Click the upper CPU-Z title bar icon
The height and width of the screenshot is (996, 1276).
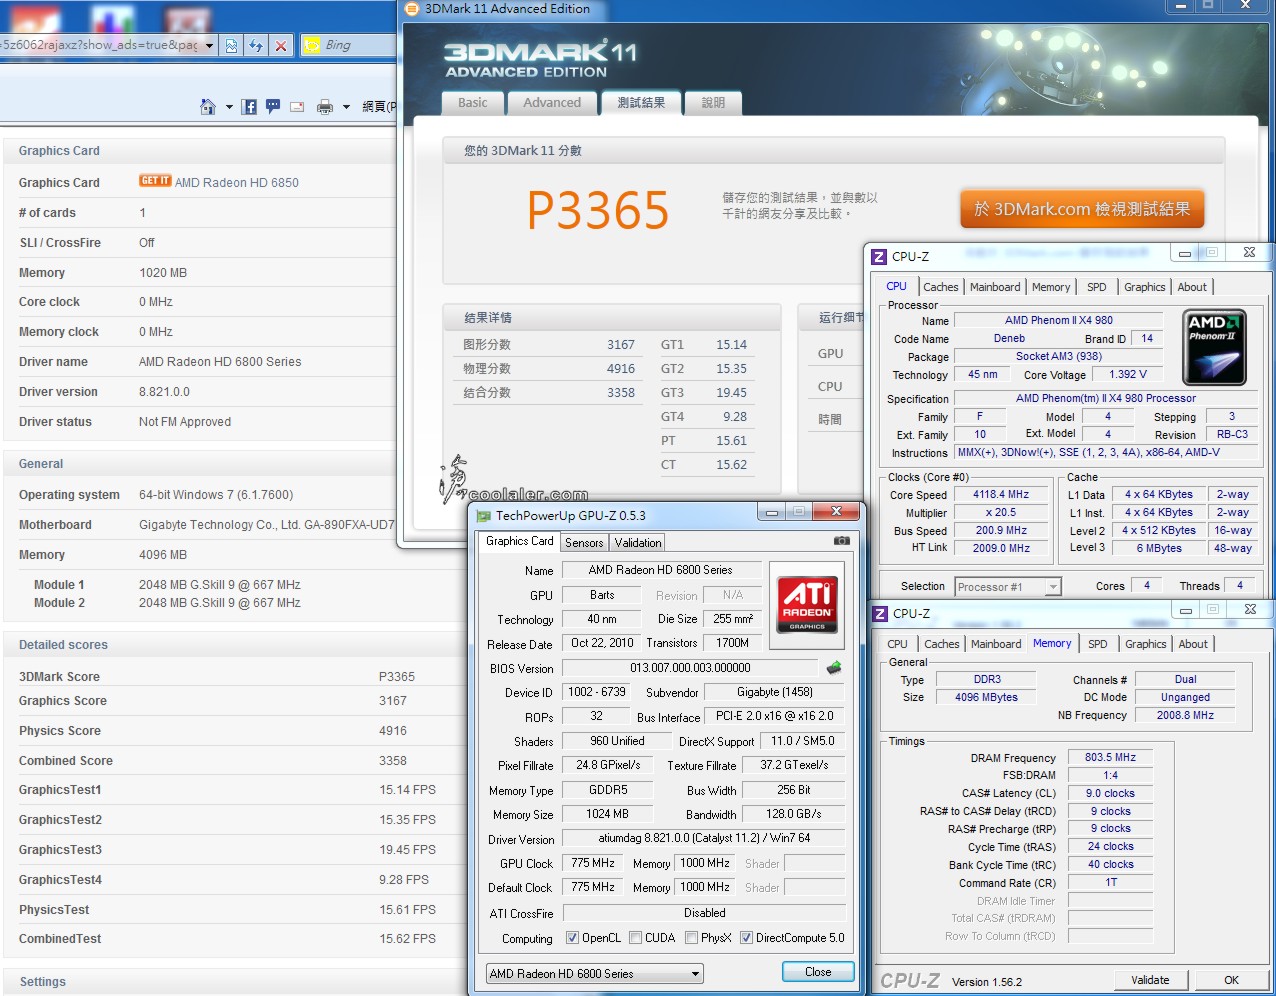(x=879, y=257)
